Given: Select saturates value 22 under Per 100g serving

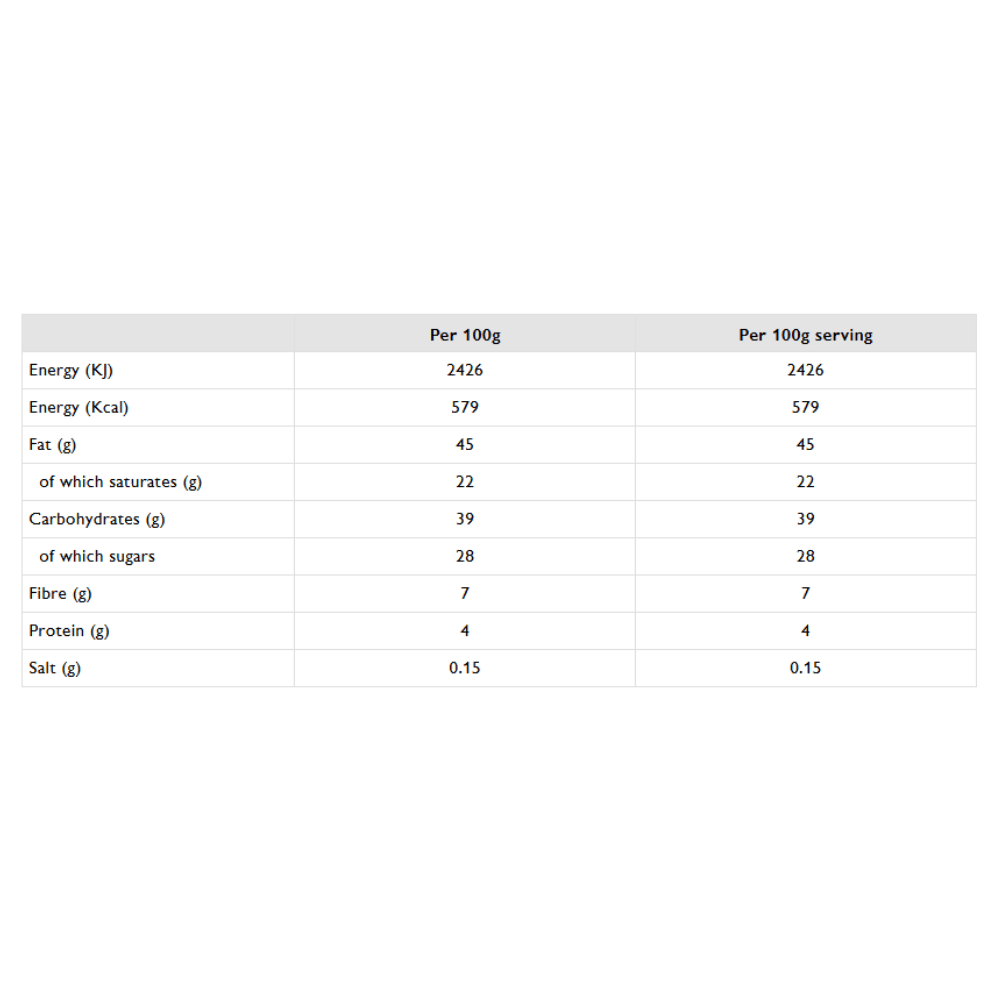Looking at the screenshot, I should click(x=805, y=481).
